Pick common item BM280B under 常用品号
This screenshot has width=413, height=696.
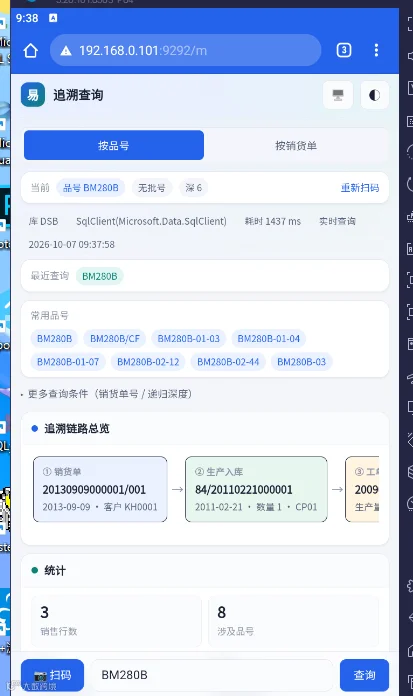click(54, 339)
